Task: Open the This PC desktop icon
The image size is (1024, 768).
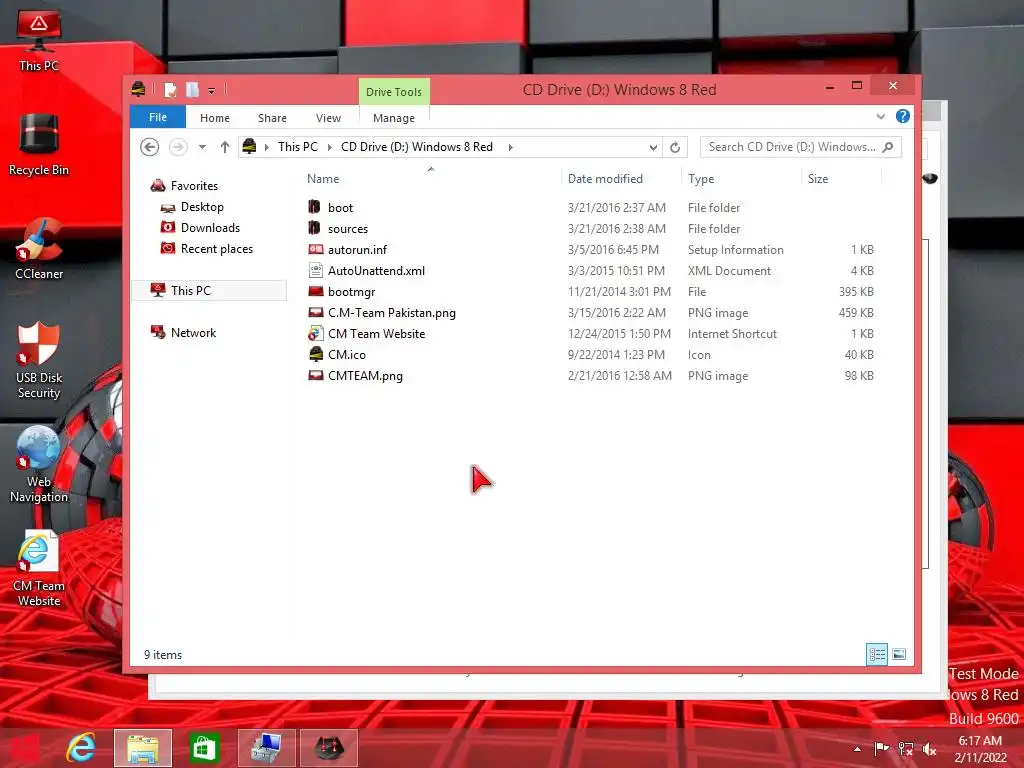Action: pyautogui.click(x=39, y=40)
